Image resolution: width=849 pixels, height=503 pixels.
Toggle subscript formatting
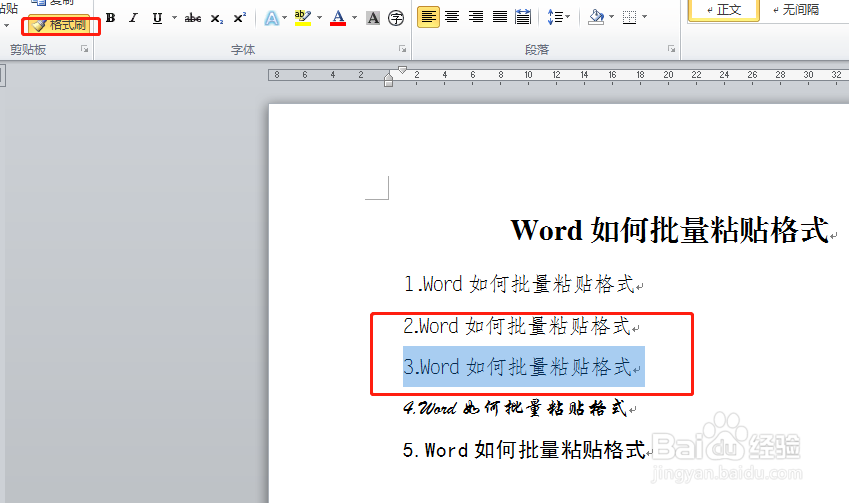(217, 18)
